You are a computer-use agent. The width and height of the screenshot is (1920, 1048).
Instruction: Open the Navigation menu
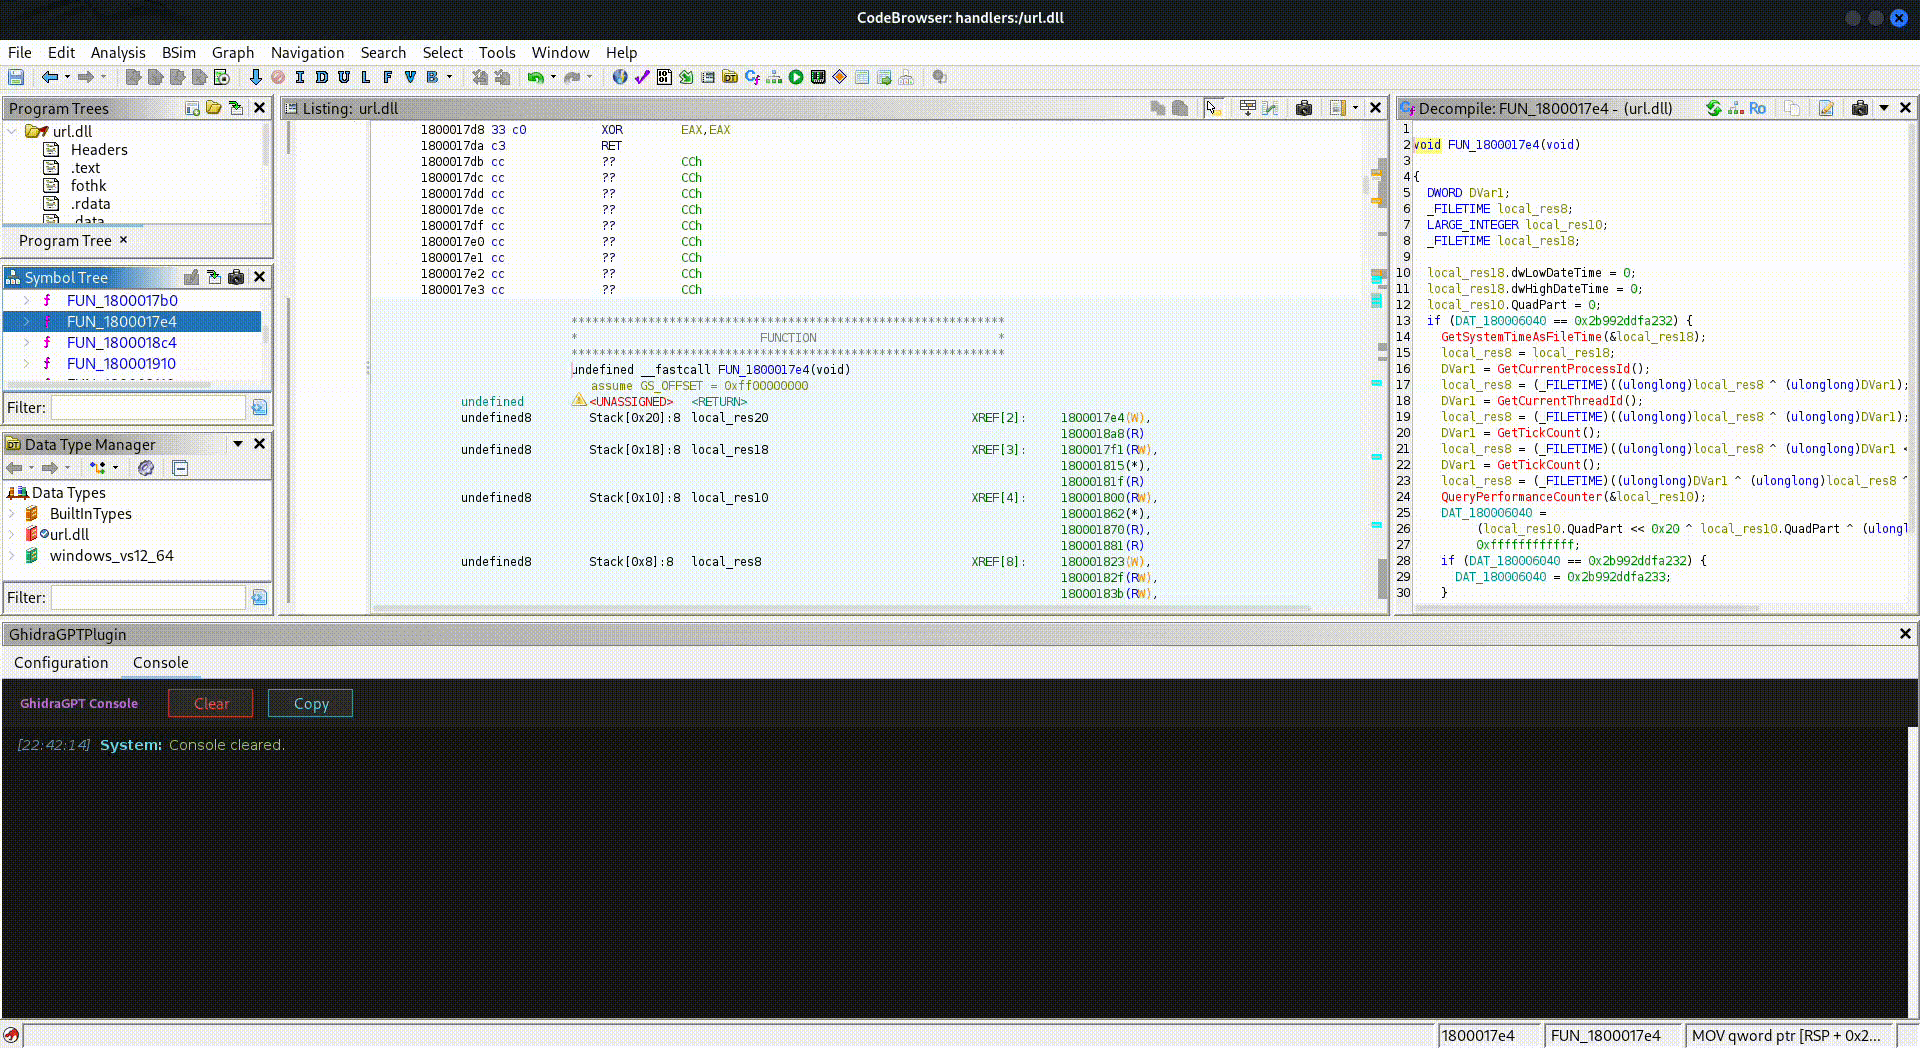(307, 53)
